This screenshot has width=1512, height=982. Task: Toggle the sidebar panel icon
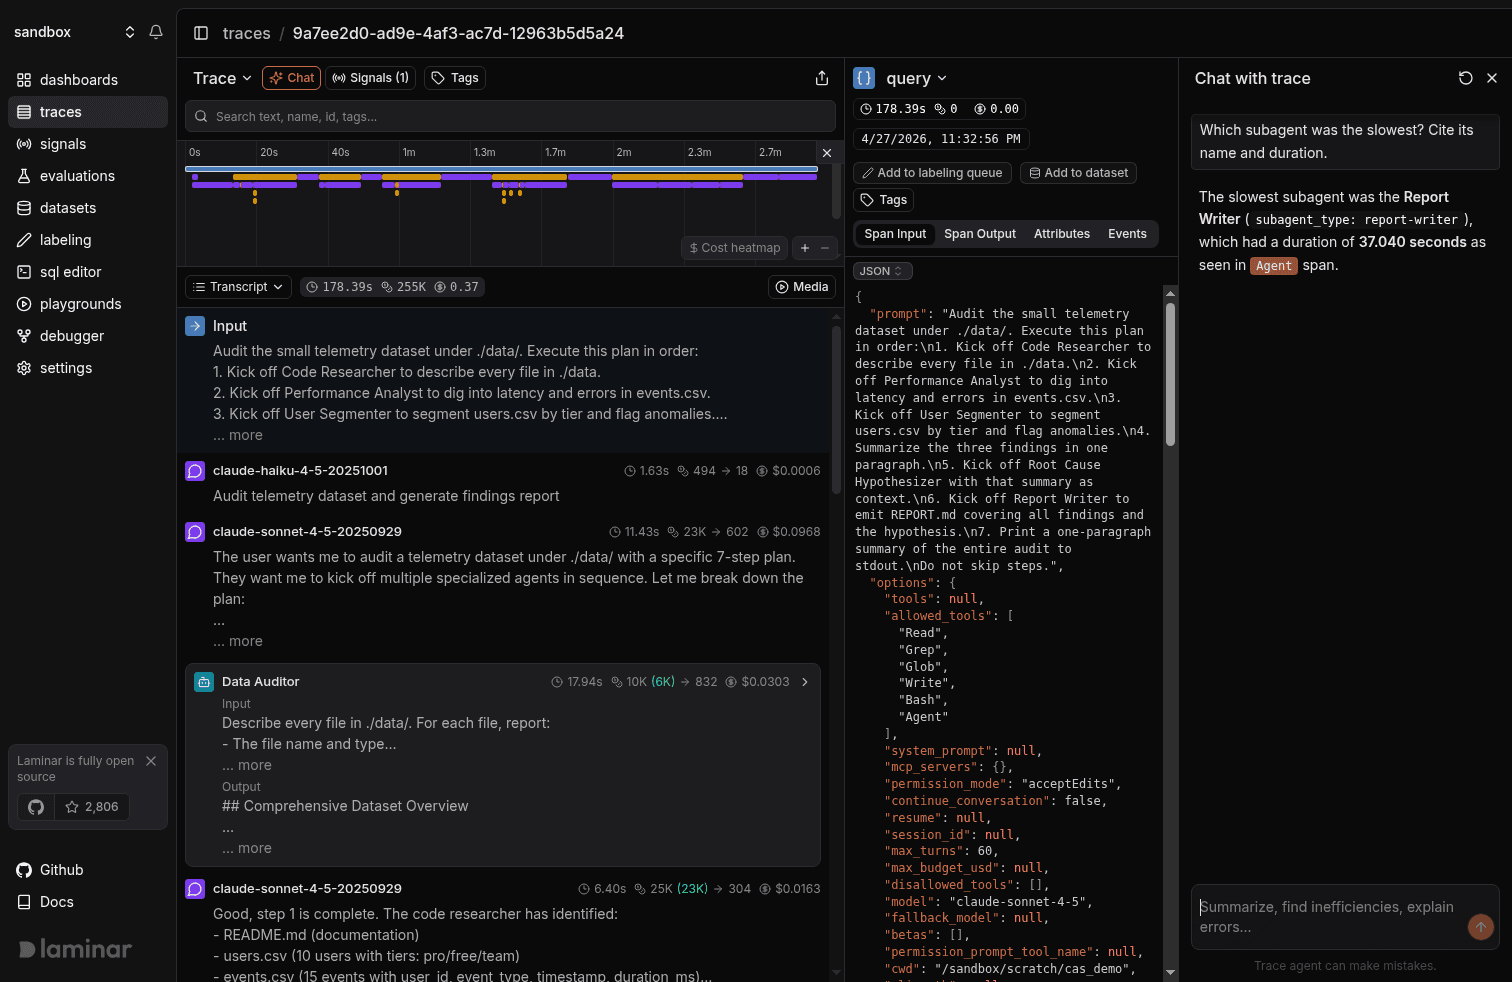click(201, 33)
